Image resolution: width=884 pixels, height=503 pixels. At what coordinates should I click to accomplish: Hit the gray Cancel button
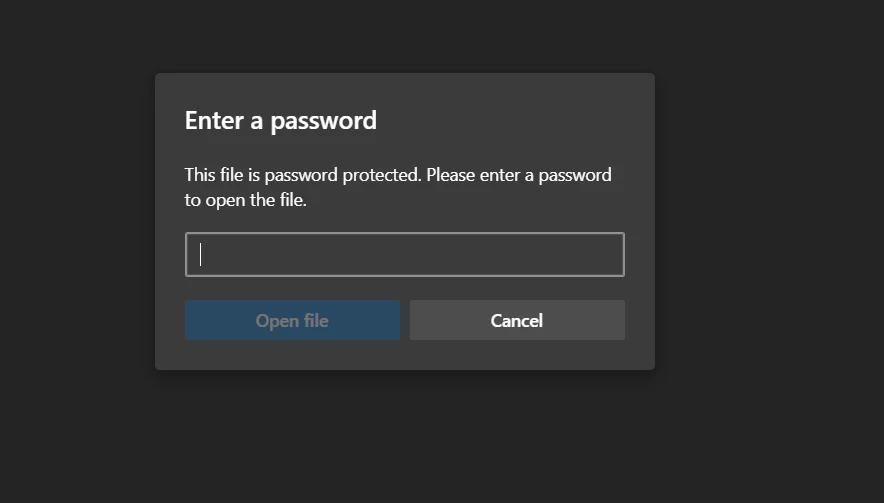pyautogui.click(x=517, y=320)
